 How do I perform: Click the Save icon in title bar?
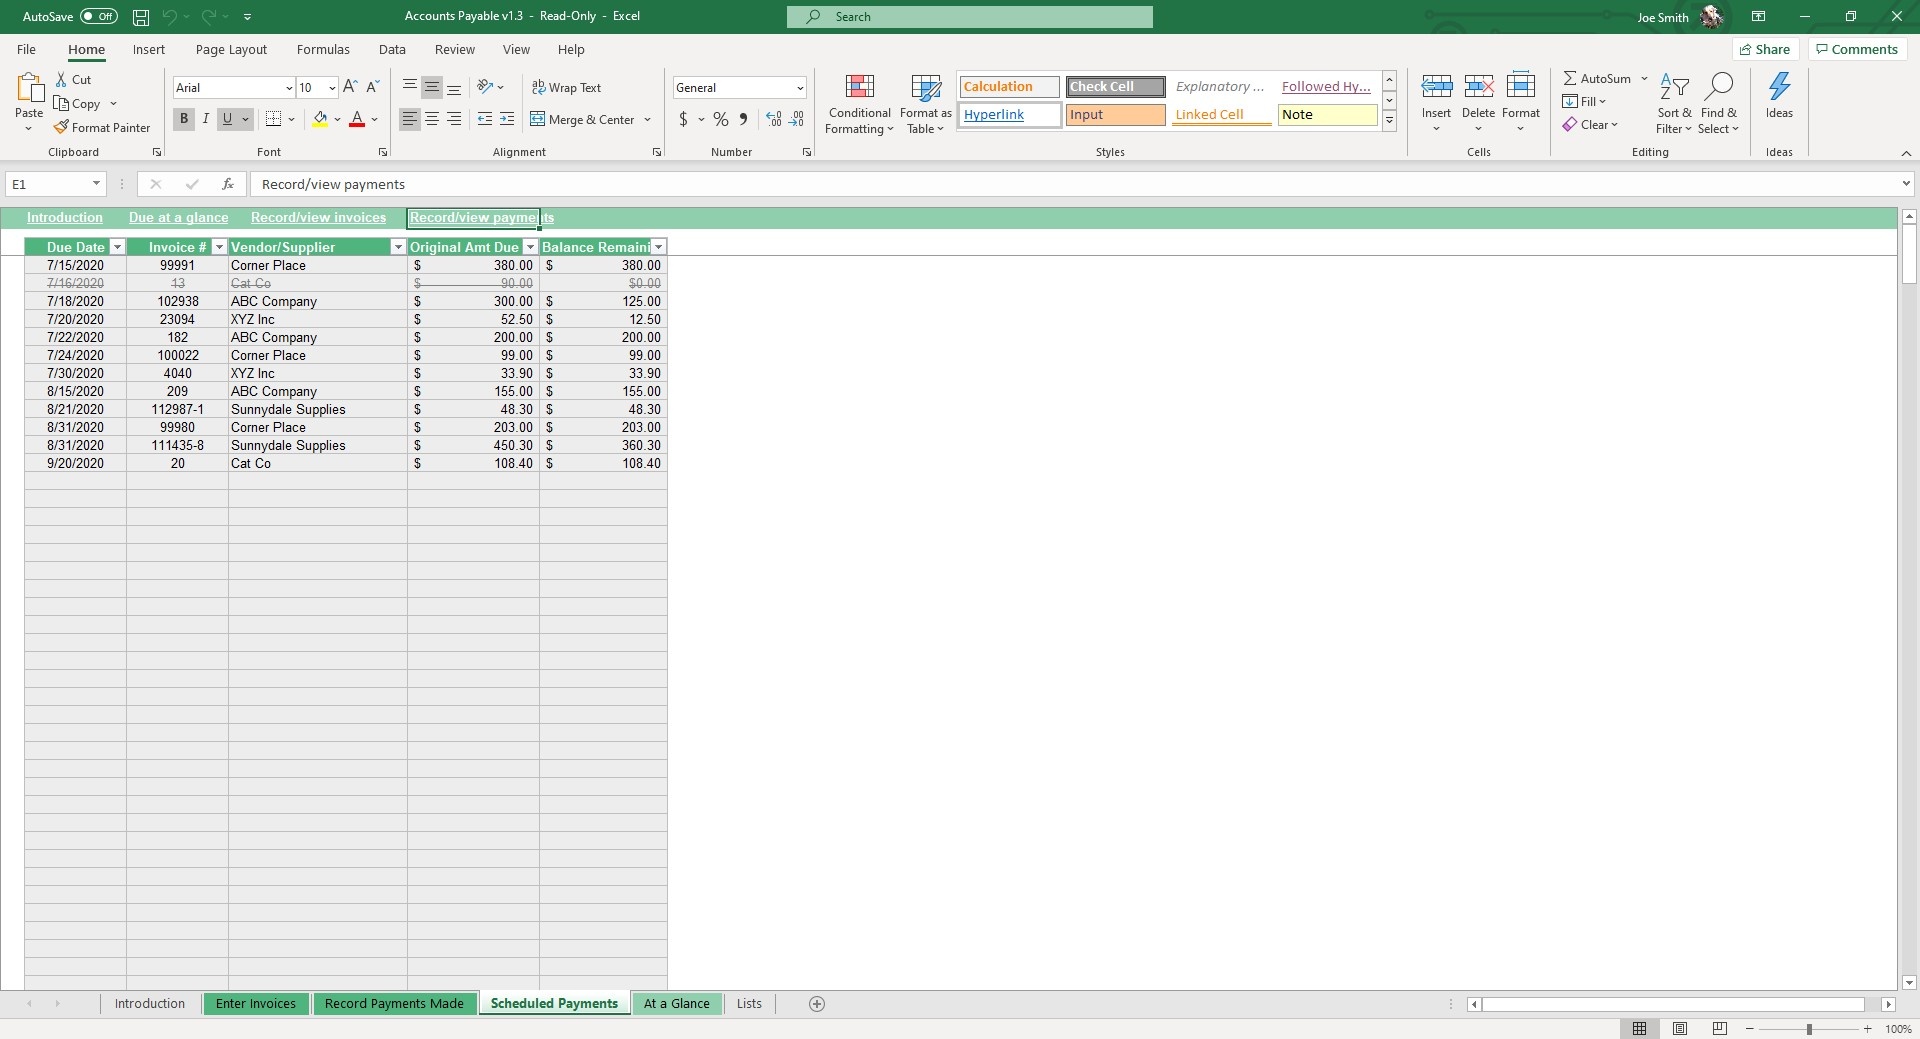141,17
